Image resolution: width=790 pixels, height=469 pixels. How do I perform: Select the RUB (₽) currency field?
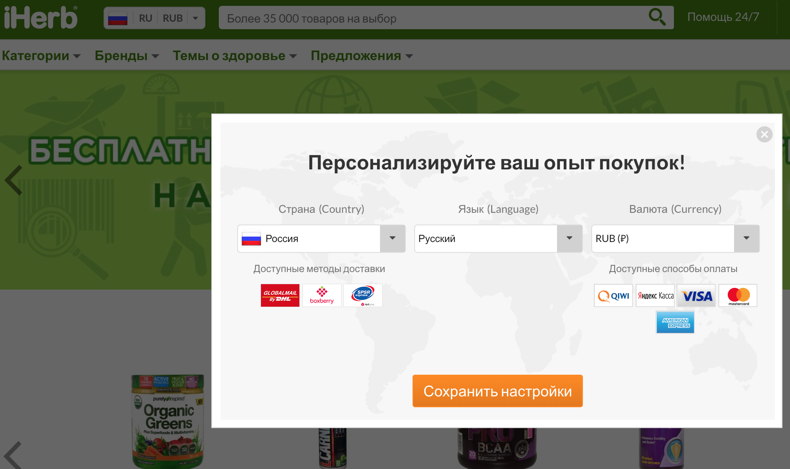(675, 238)
